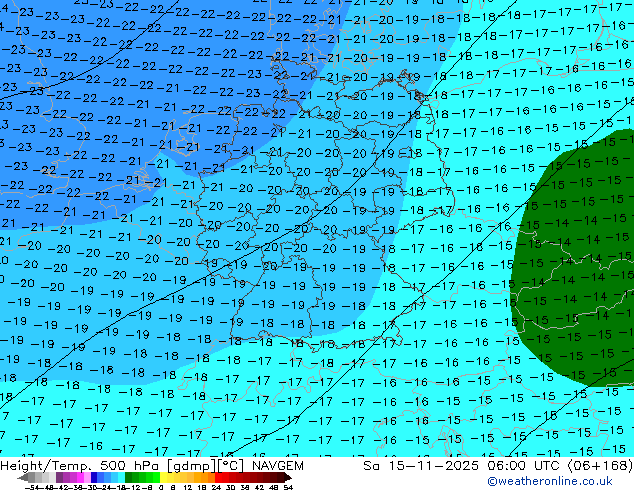
Task: Click the '(06+168)' forecast hour text
Action: [602, 466]
